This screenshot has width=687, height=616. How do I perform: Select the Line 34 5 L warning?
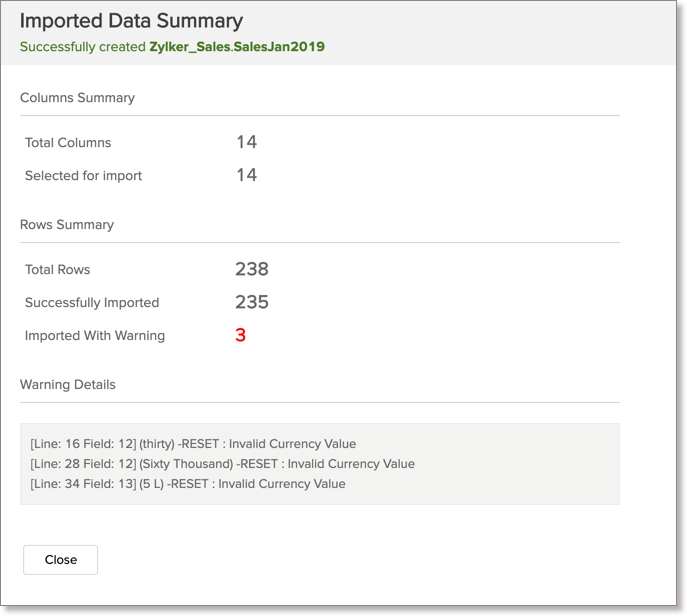coord(188,484)
